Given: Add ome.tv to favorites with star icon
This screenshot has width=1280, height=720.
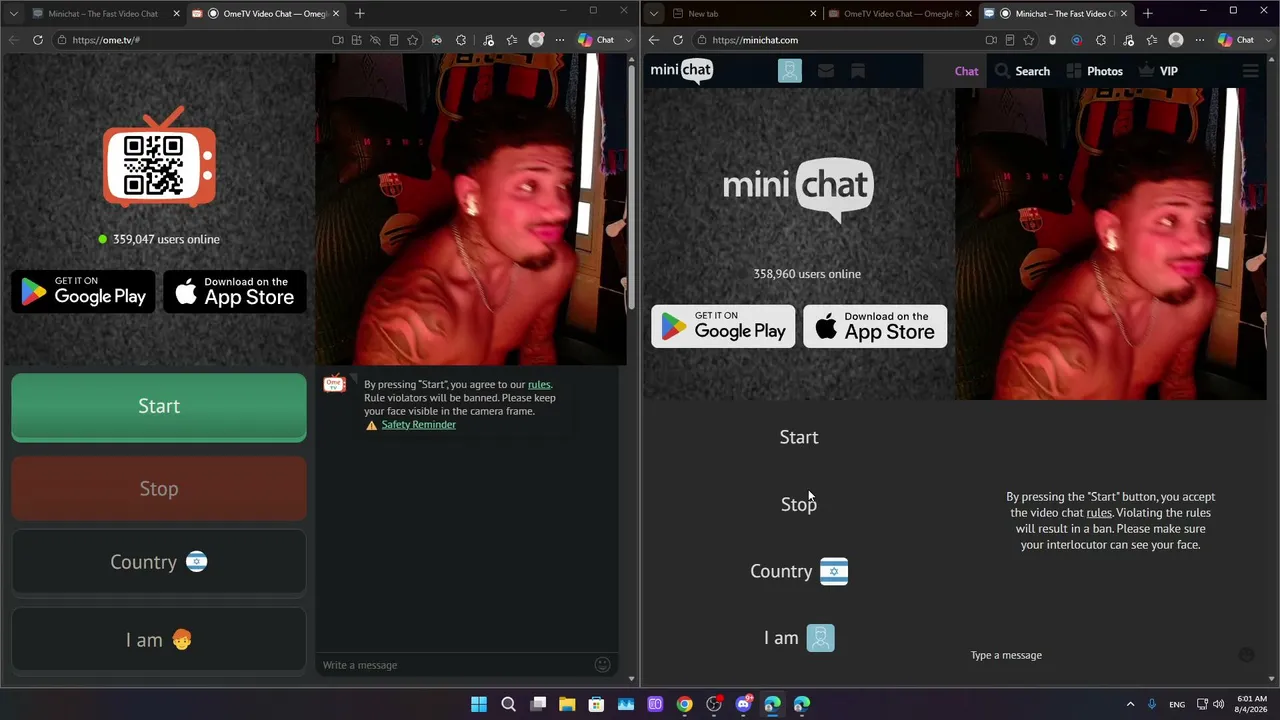Looking at the screenshot, I should [x=412, y=40].
